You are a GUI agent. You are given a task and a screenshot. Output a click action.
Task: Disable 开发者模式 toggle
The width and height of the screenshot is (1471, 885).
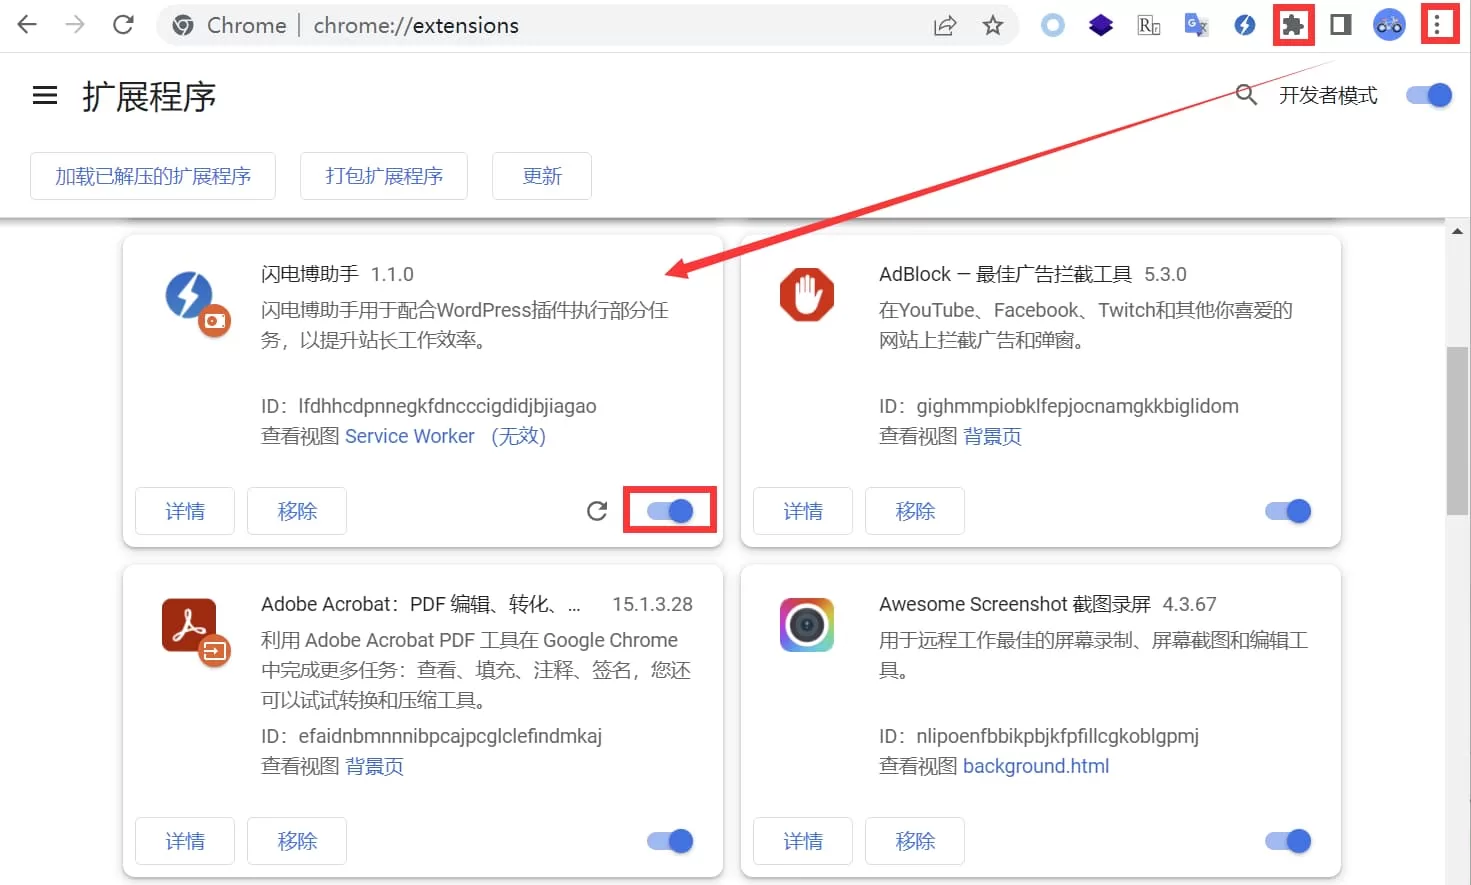tap(1428, 95)
